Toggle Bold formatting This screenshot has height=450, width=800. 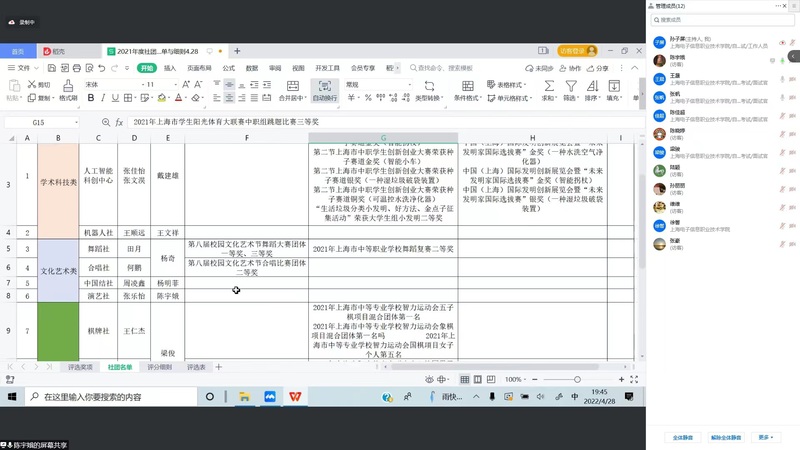point(91,98)
